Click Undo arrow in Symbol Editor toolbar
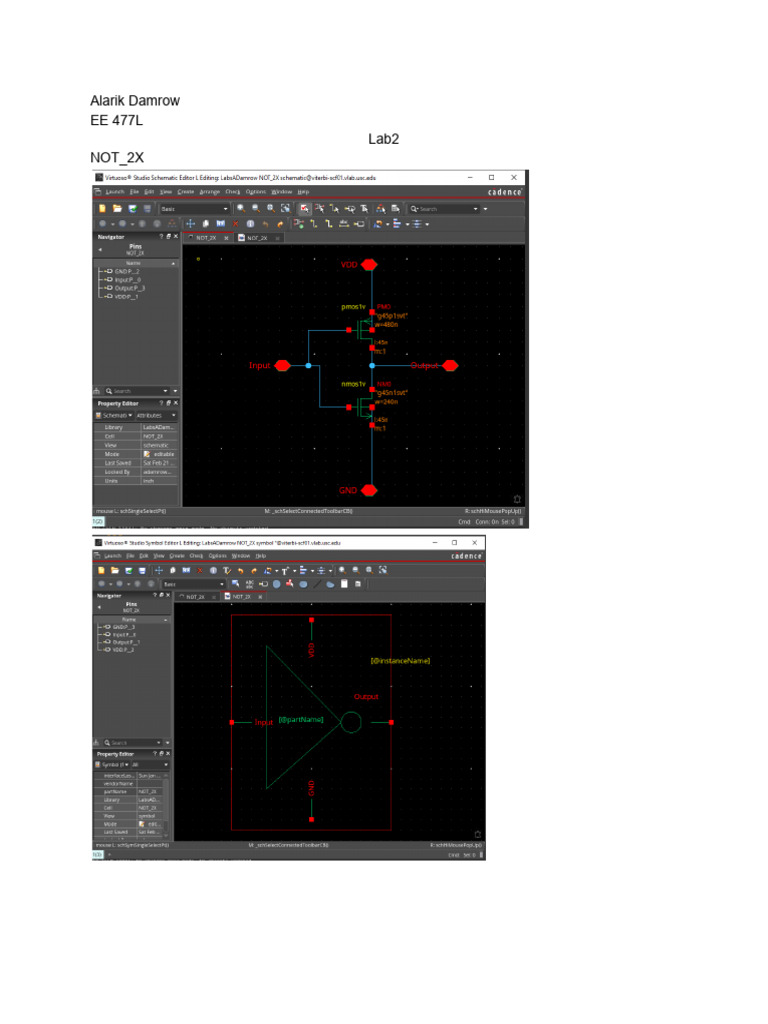The image size is (768, 1024). [x=241, y=570]
